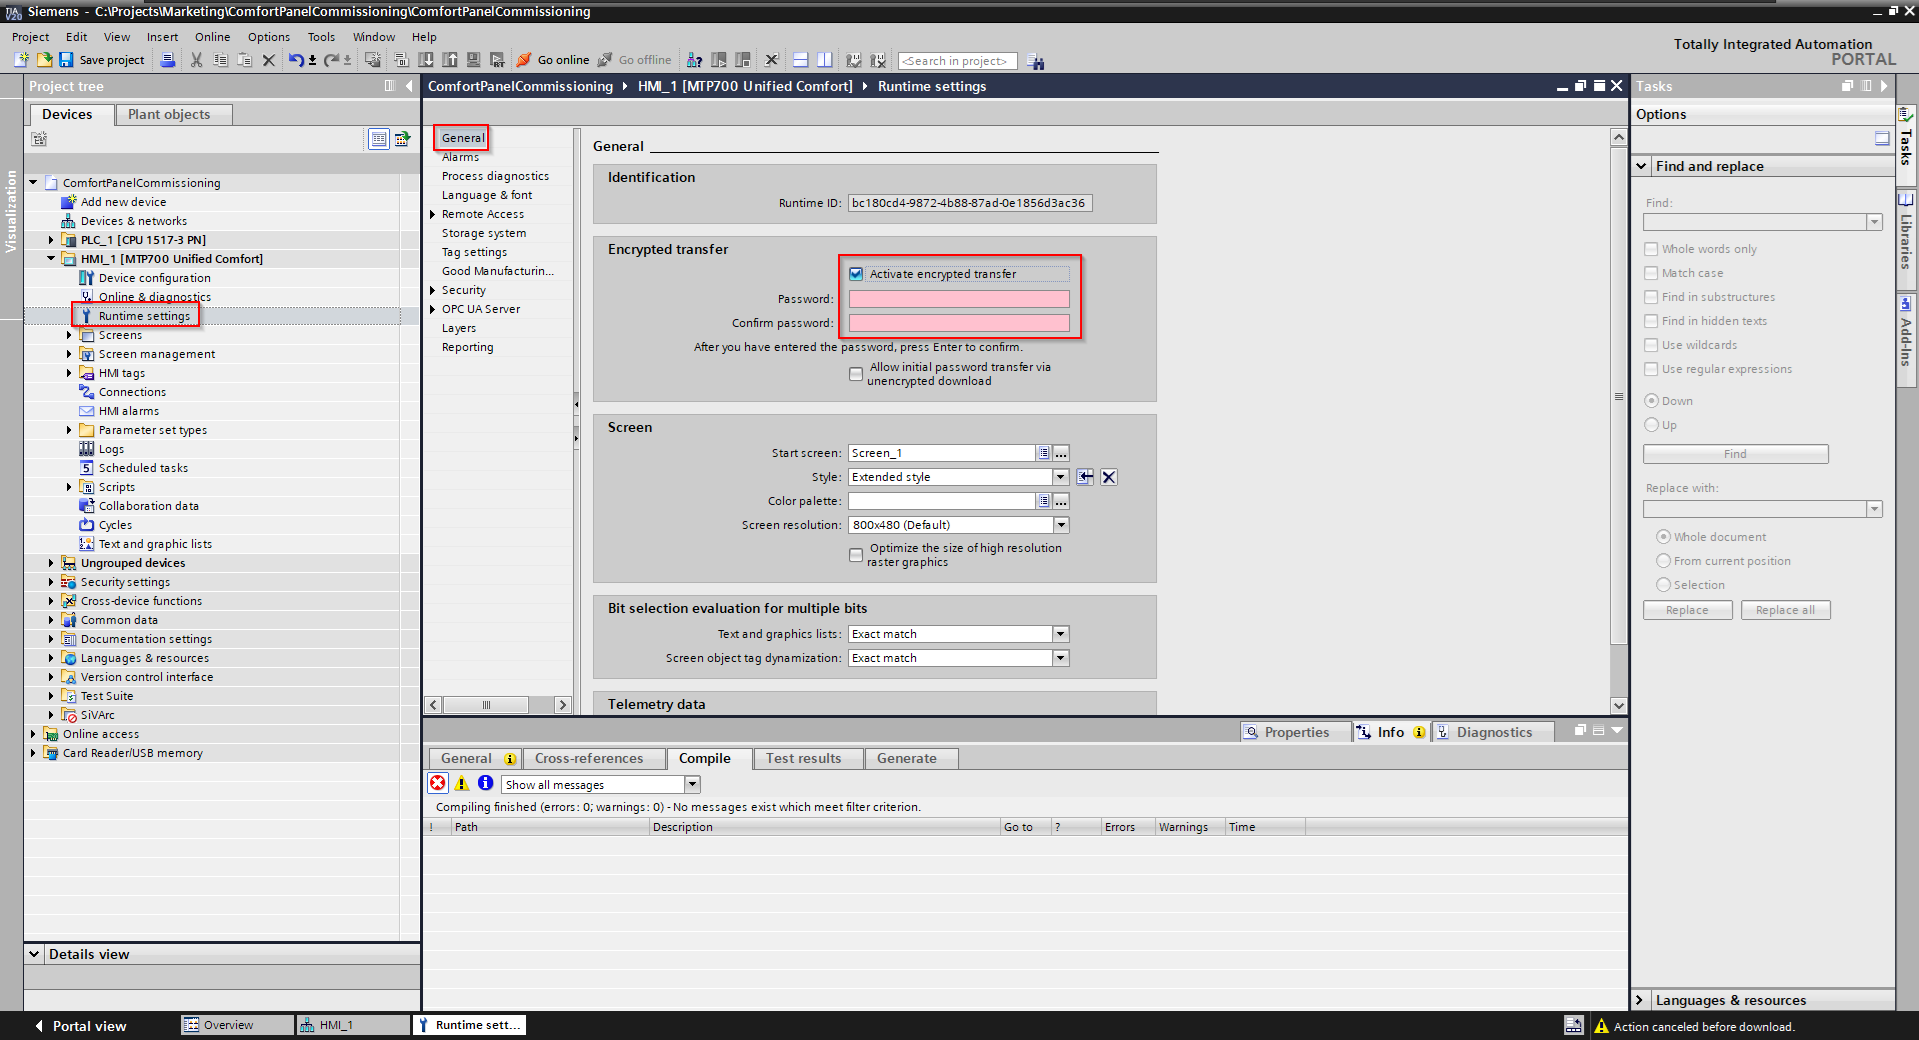Click the Paste icon in the toolbar

[245, 60]
